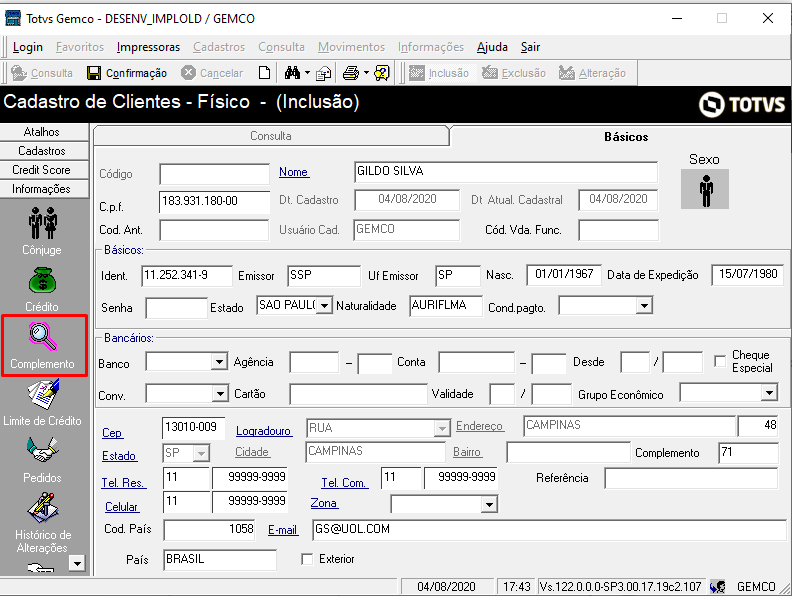Click the Confirmação save icon

coord(94,73)
